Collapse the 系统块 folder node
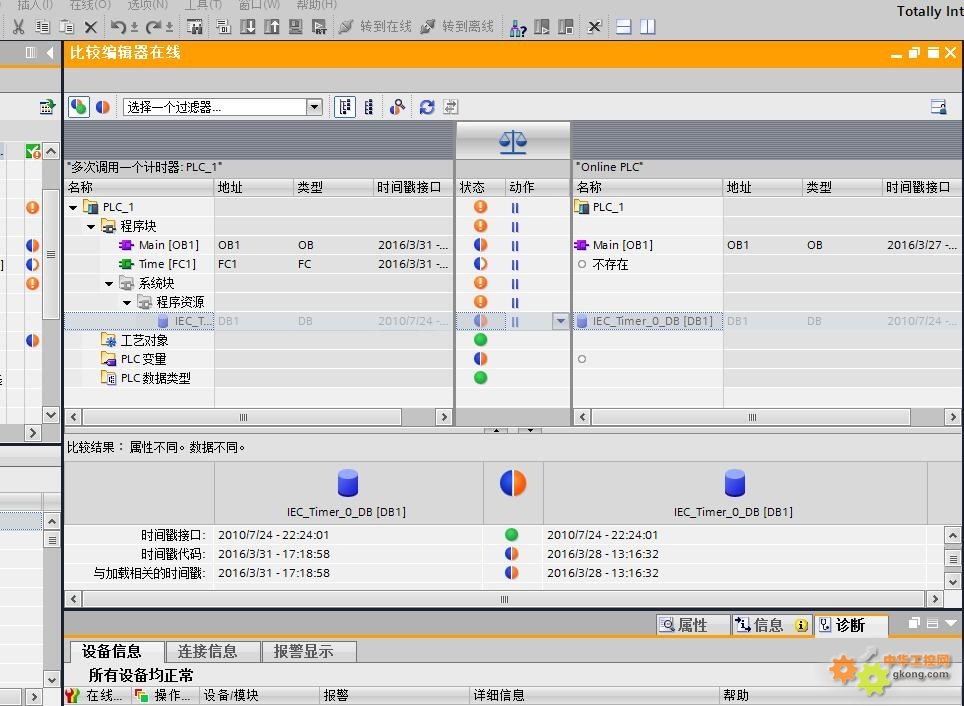This screenshot has width=964, height=706. click(109, 284)
